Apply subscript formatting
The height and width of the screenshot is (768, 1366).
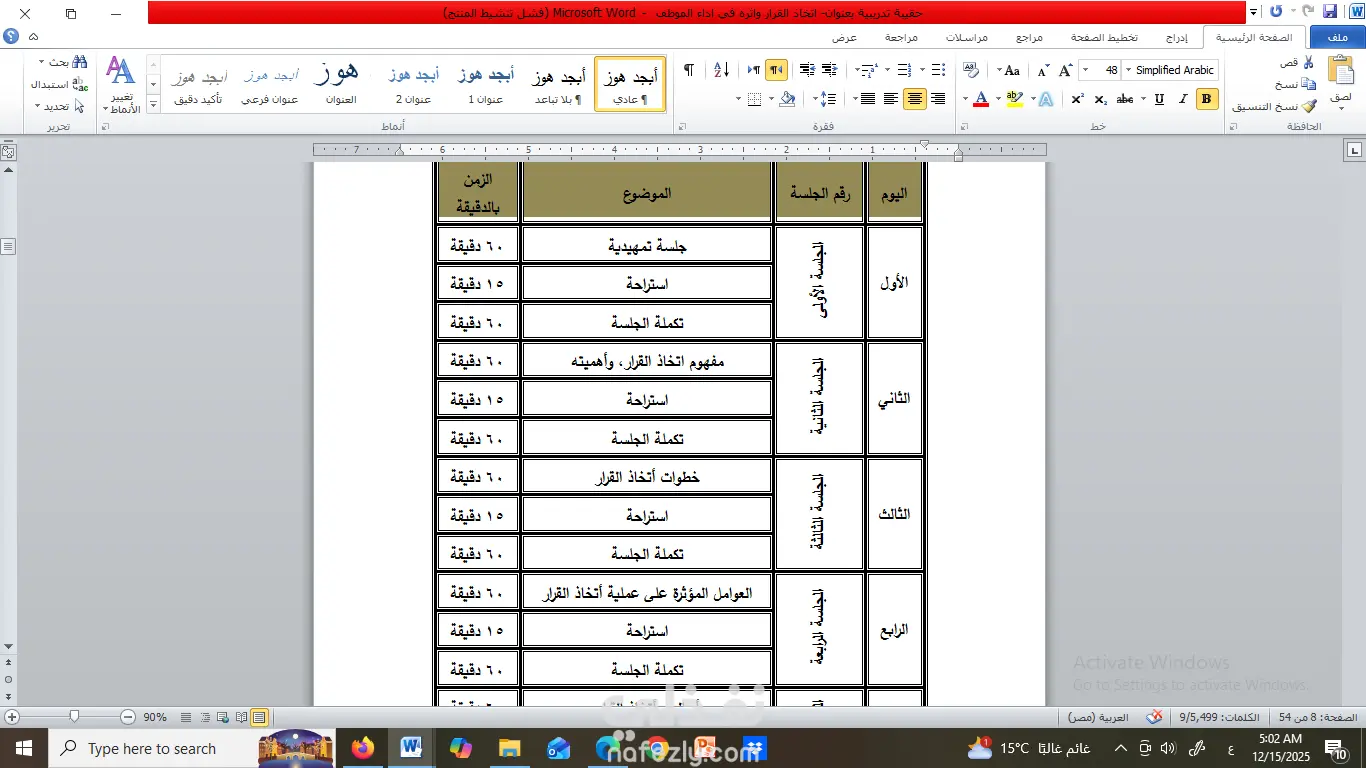[x=1101, y=99]
